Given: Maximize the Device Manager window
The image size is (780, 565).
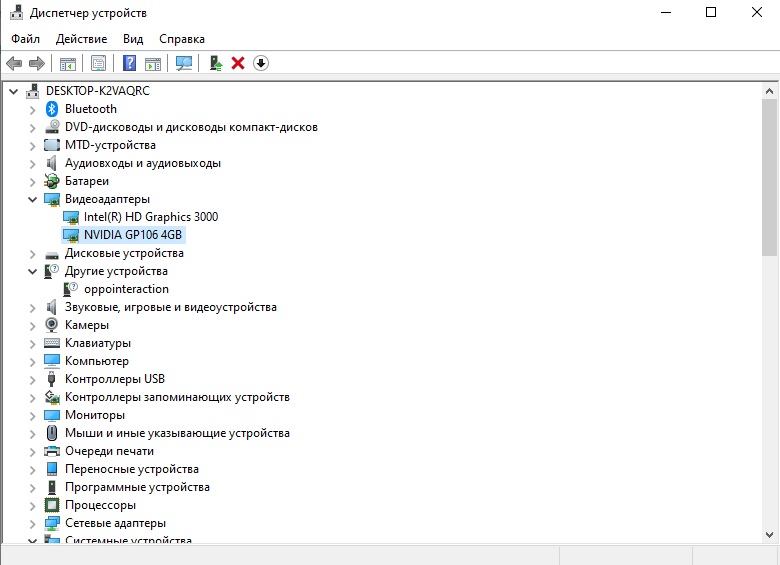Looking at the screenshot, I should (x=711, y=12).
